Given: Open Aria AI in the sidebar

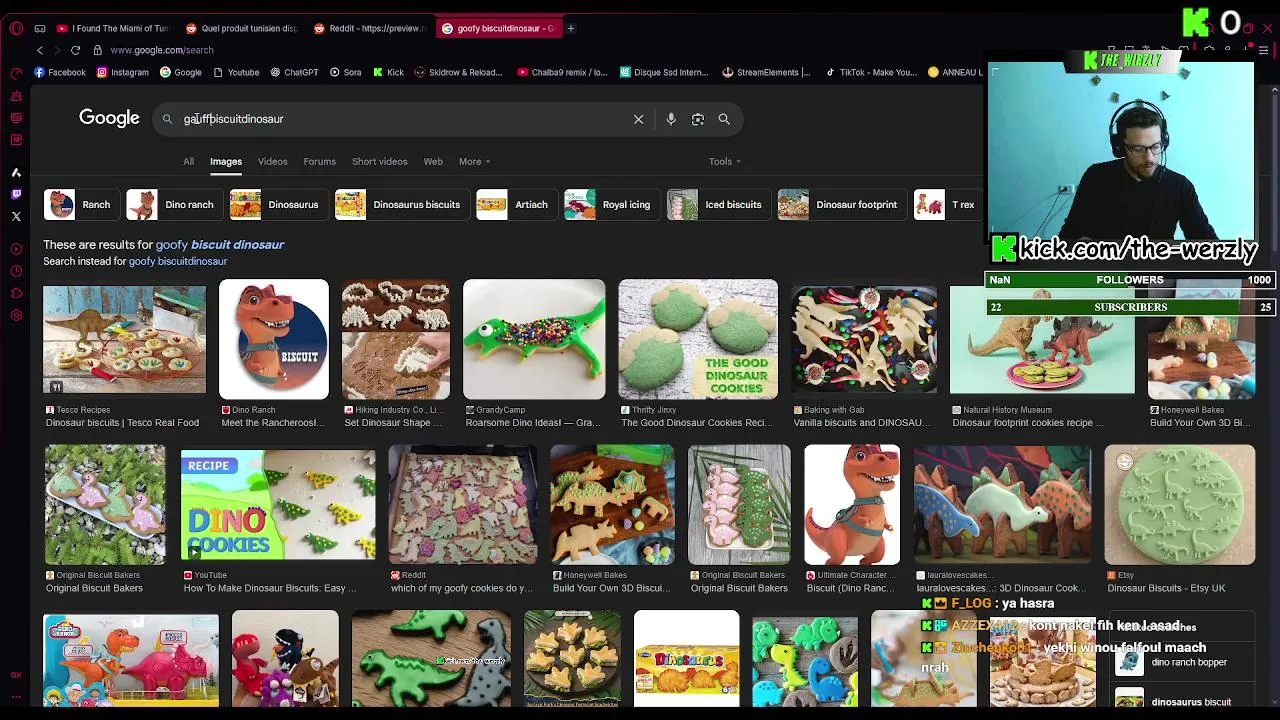Looking at the screenshot, I should pyautogui.click(x=16, y=172).
